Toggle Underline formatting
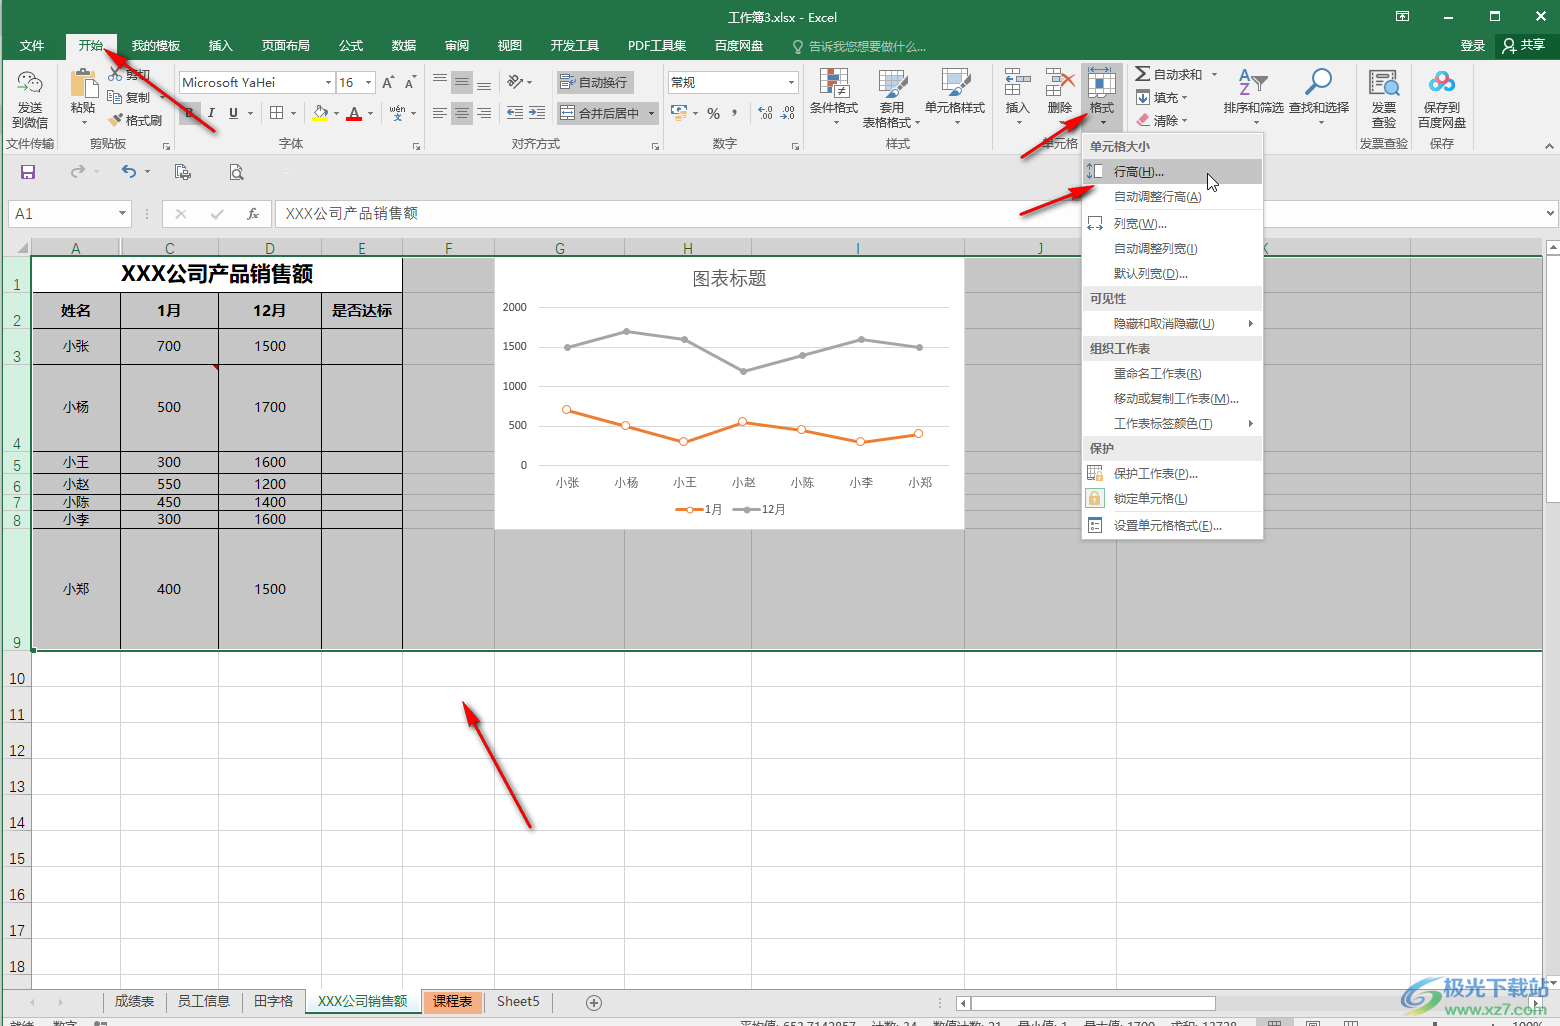Image resolution: width=1560 pixels, height=1026 pixels. [x=234, y=113]
